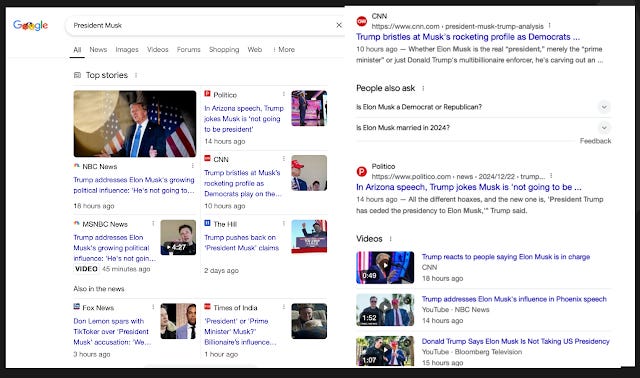Open the Politico story stage thumbnail
The image size is (640, 378).
(x=309, y=108)
